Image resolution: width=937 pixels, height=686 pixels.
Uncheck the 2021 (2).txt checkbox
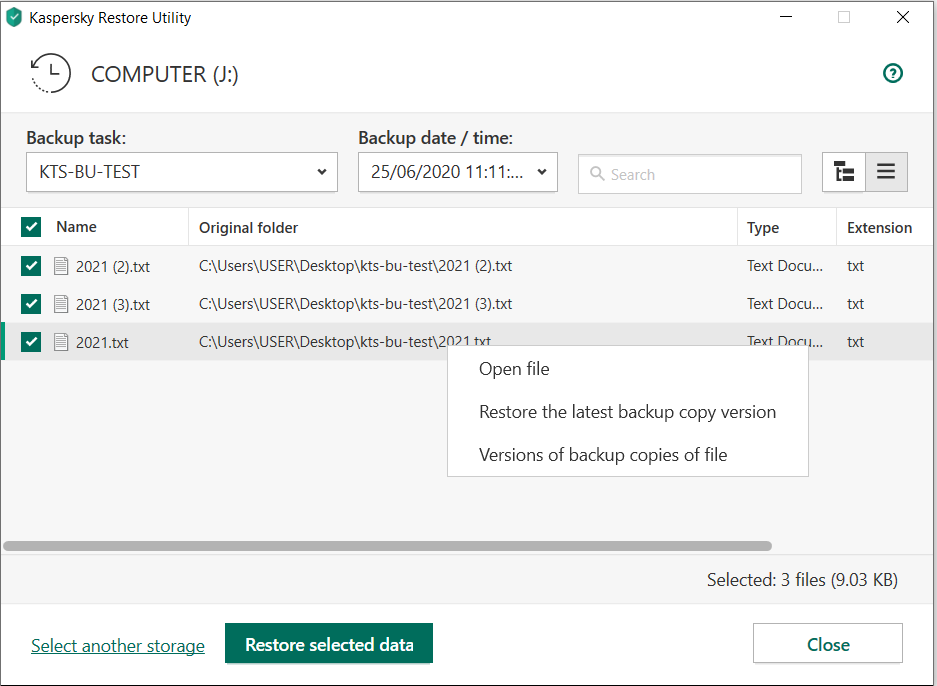pos(31,266)
